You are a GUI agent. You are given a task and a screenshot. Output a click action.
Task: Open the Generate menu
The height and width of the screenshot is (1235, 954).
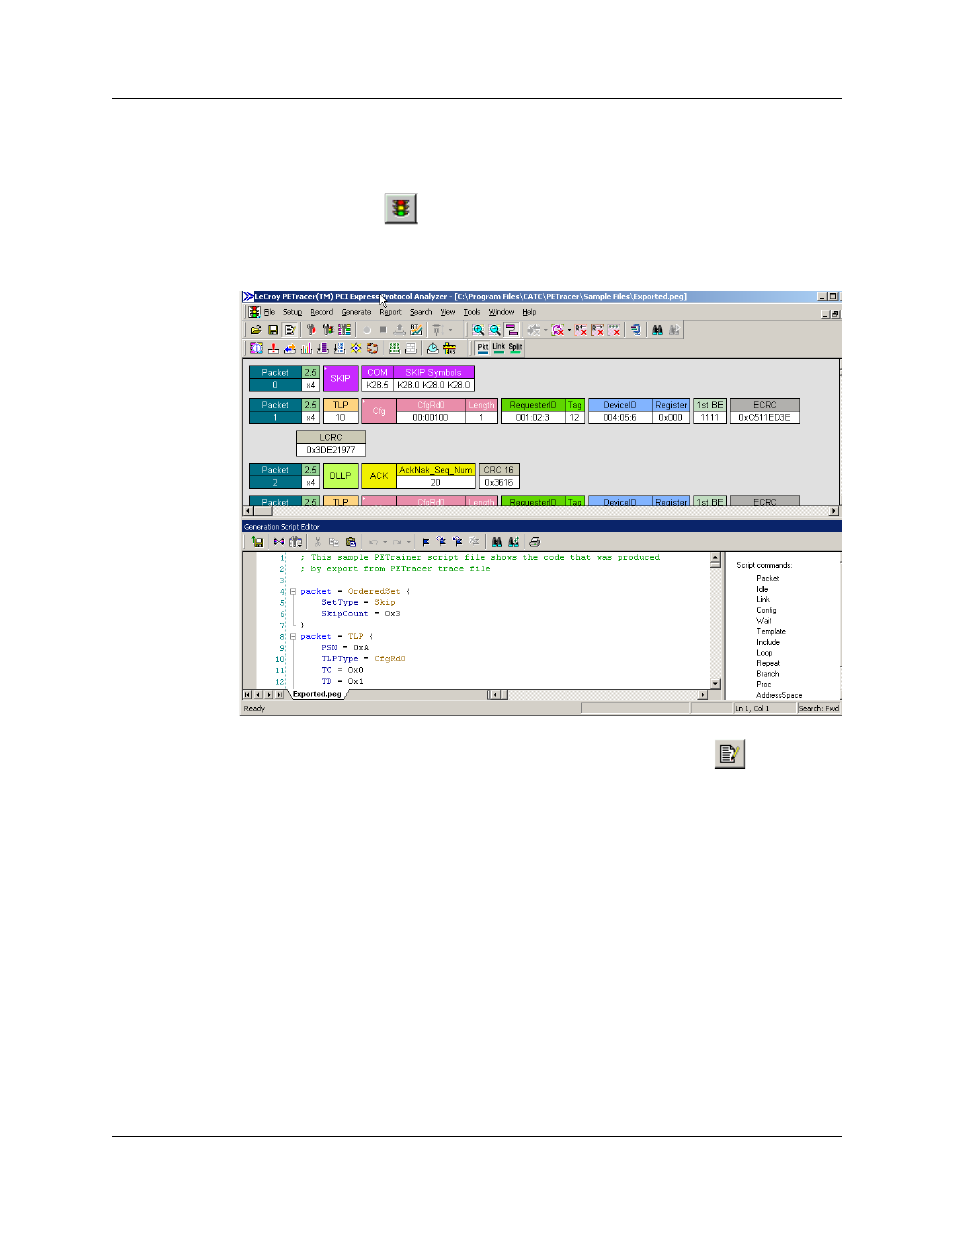(x=356, y=312)
